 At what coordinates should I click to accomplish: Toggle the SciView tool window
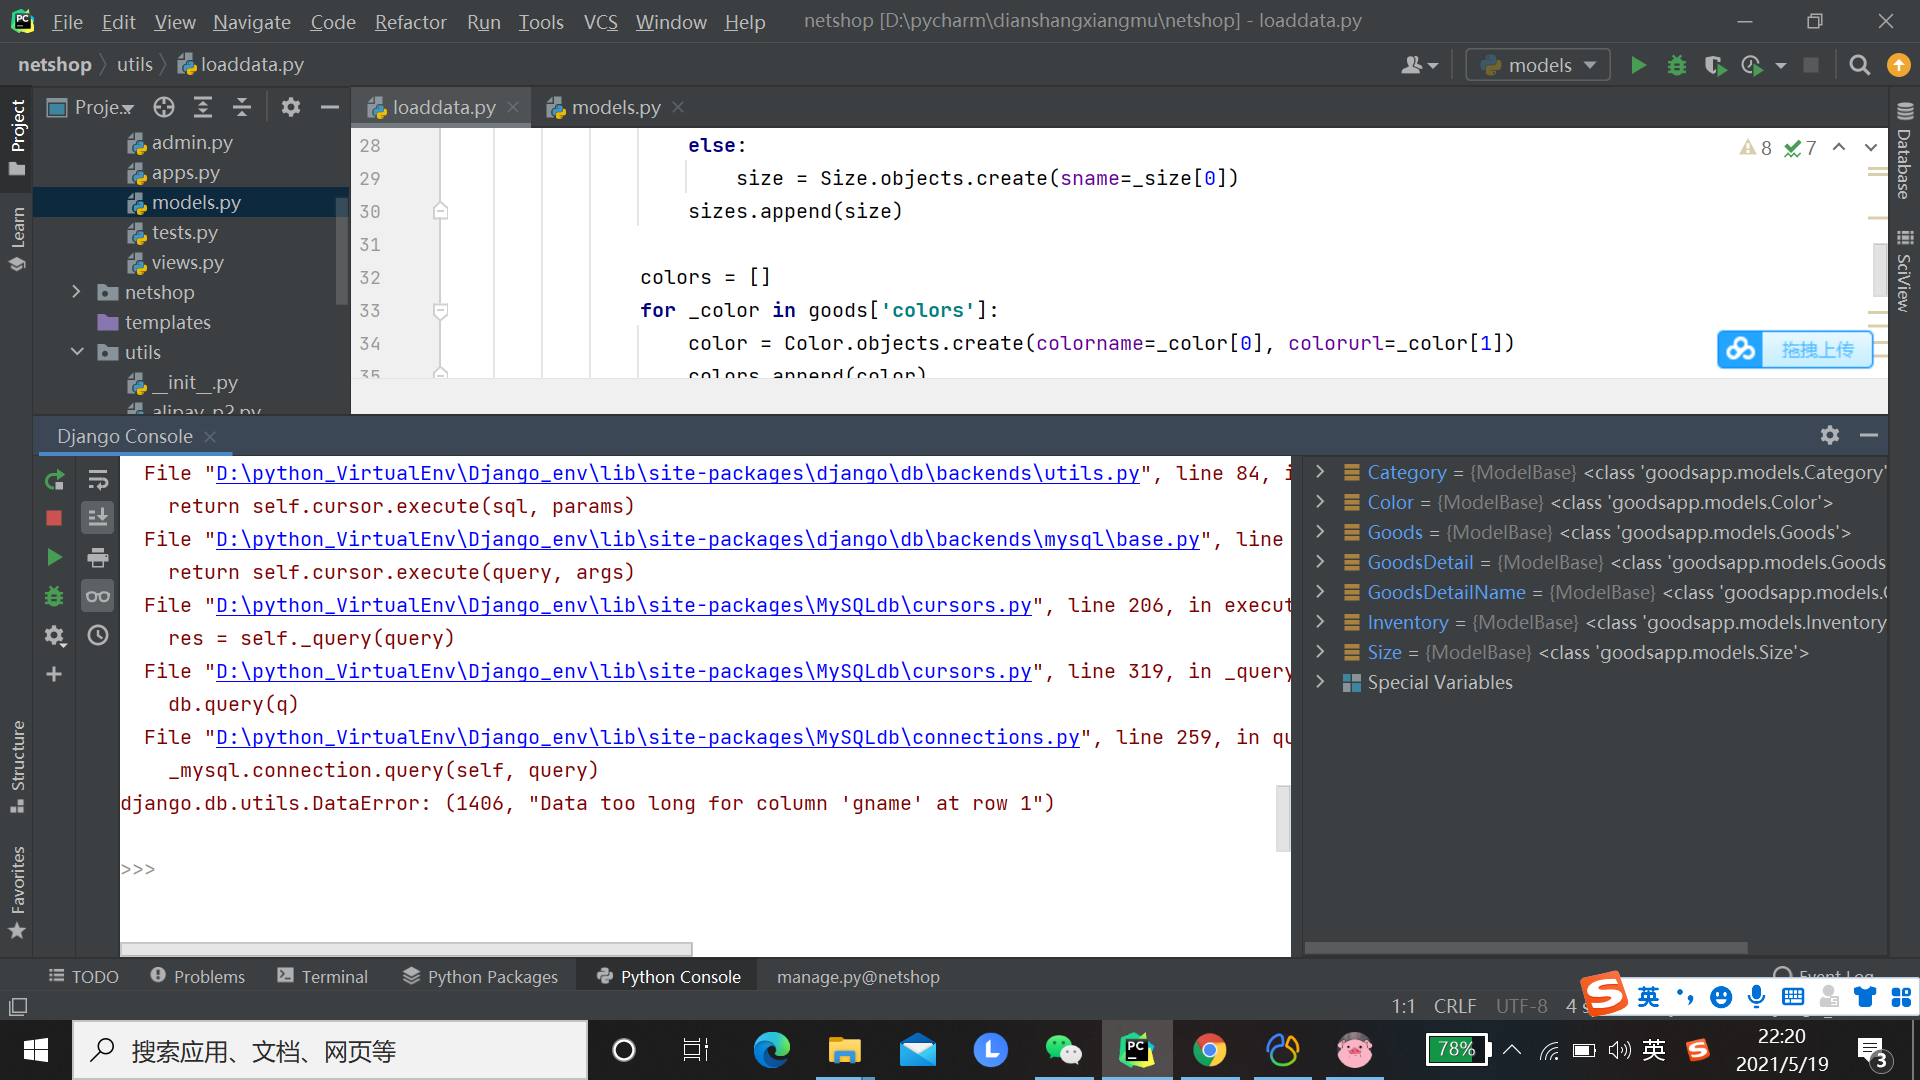(1904, 270)
